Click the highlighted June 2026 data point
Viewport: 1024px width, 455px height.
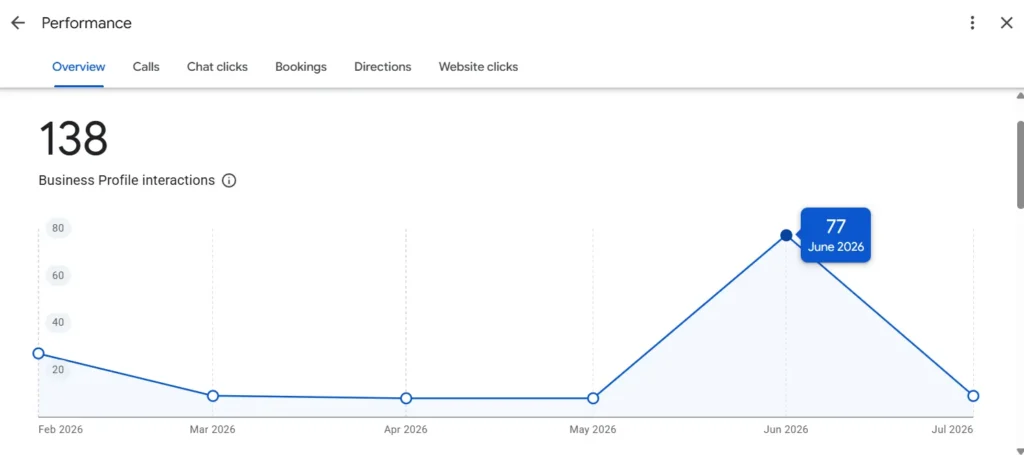click(786, 235)
